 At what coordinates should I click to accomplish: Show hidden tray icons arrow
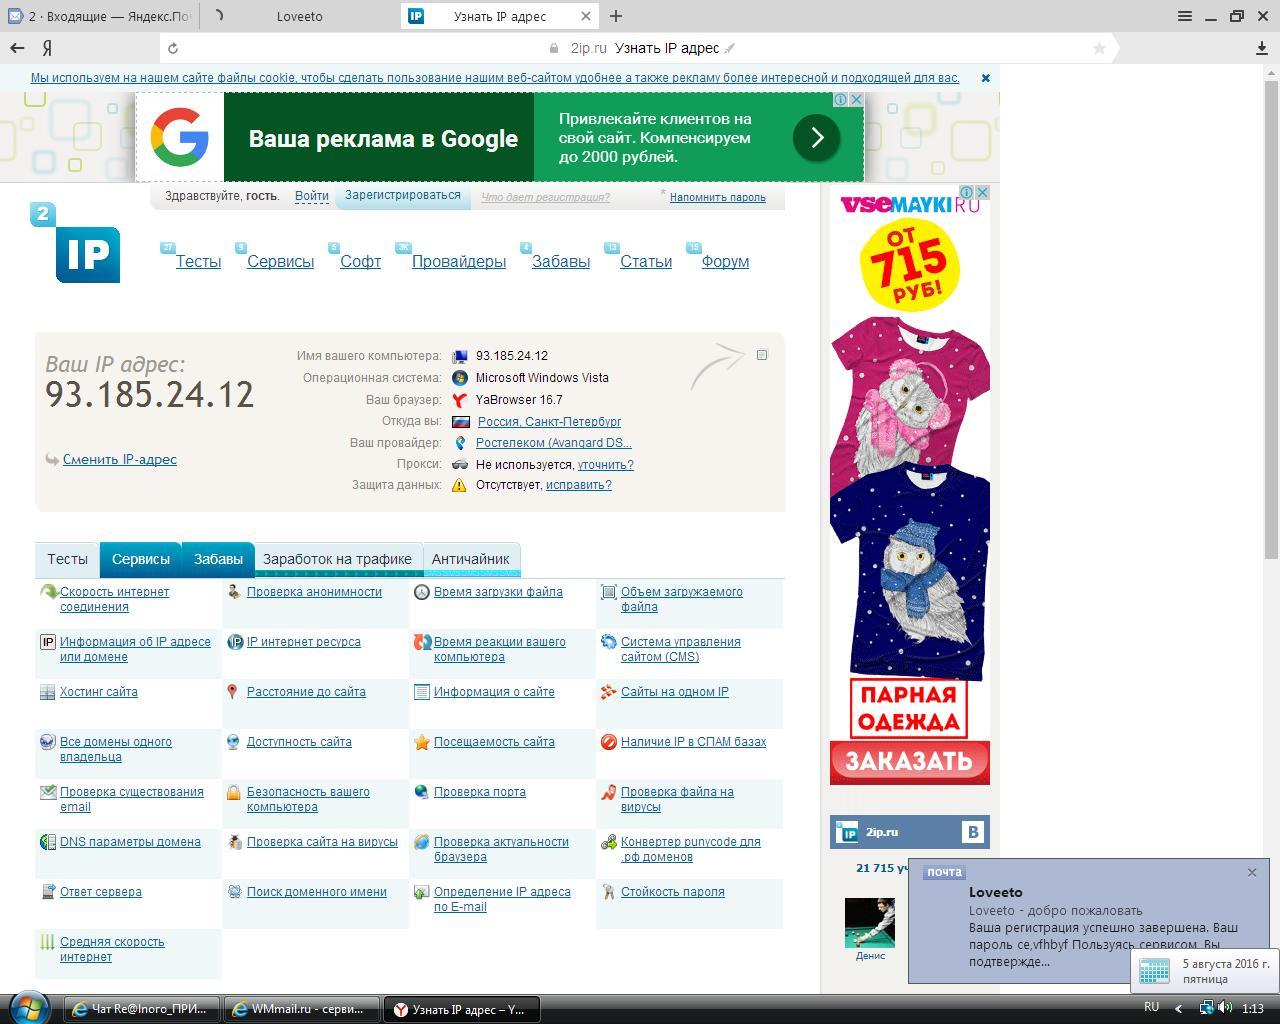pos(1178,1008)
